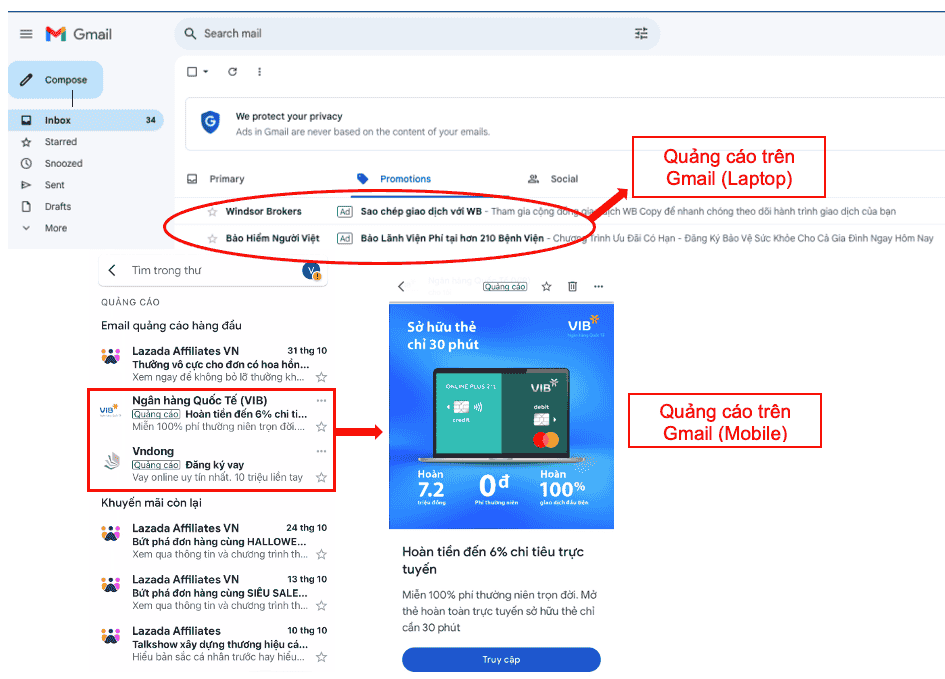Click in the Search mail field
945x679 pixels.
point(416,34)
